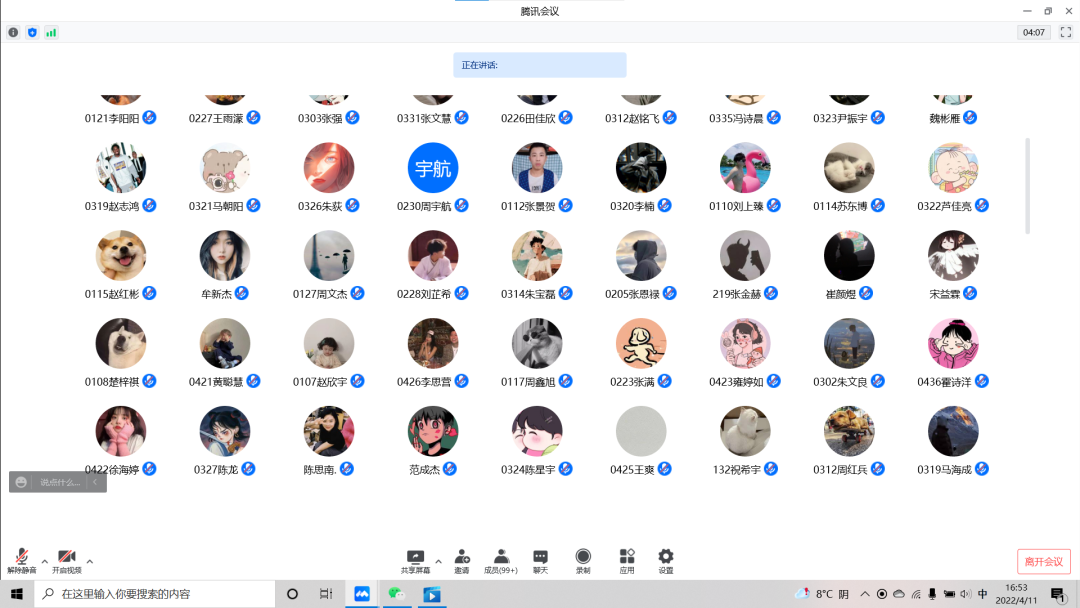The image size is (1080, 608).
Task: Open 设置 settings gear
Action: (666, 560)
